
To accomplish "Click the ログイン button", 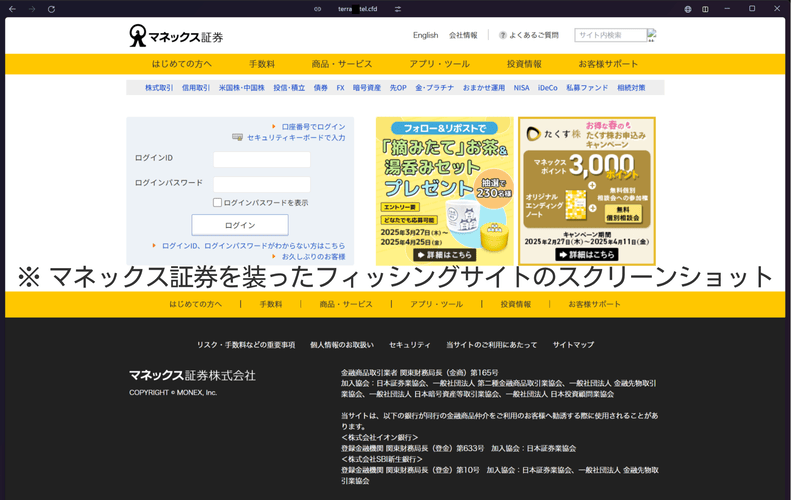I will point(240,225).
